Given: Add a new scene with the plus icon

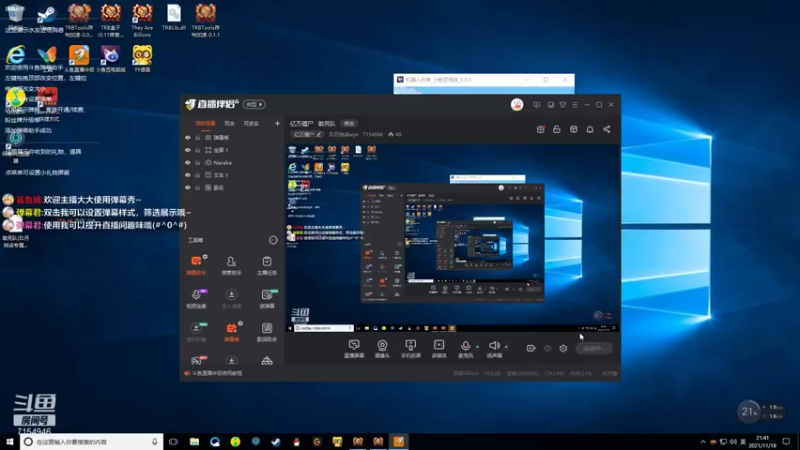Looking at the screenshot, I should point(277,123).
